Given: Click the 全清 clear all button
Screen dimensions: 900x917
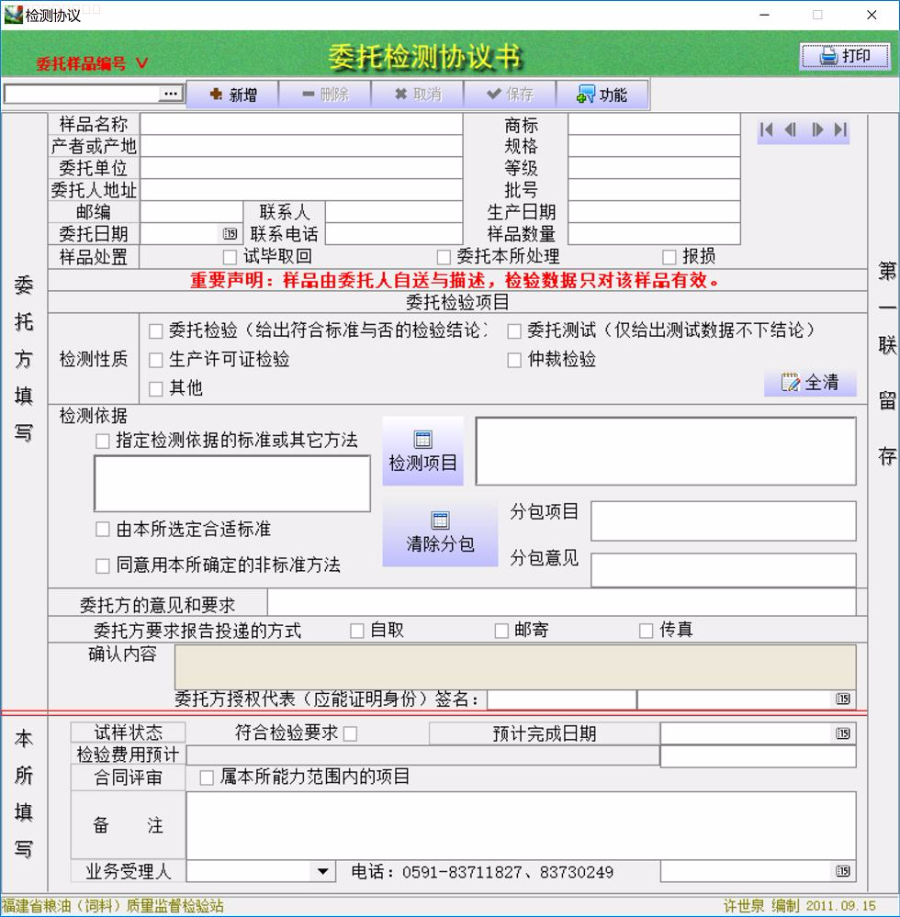Looking at the screenshot, I should coord(810,382).
